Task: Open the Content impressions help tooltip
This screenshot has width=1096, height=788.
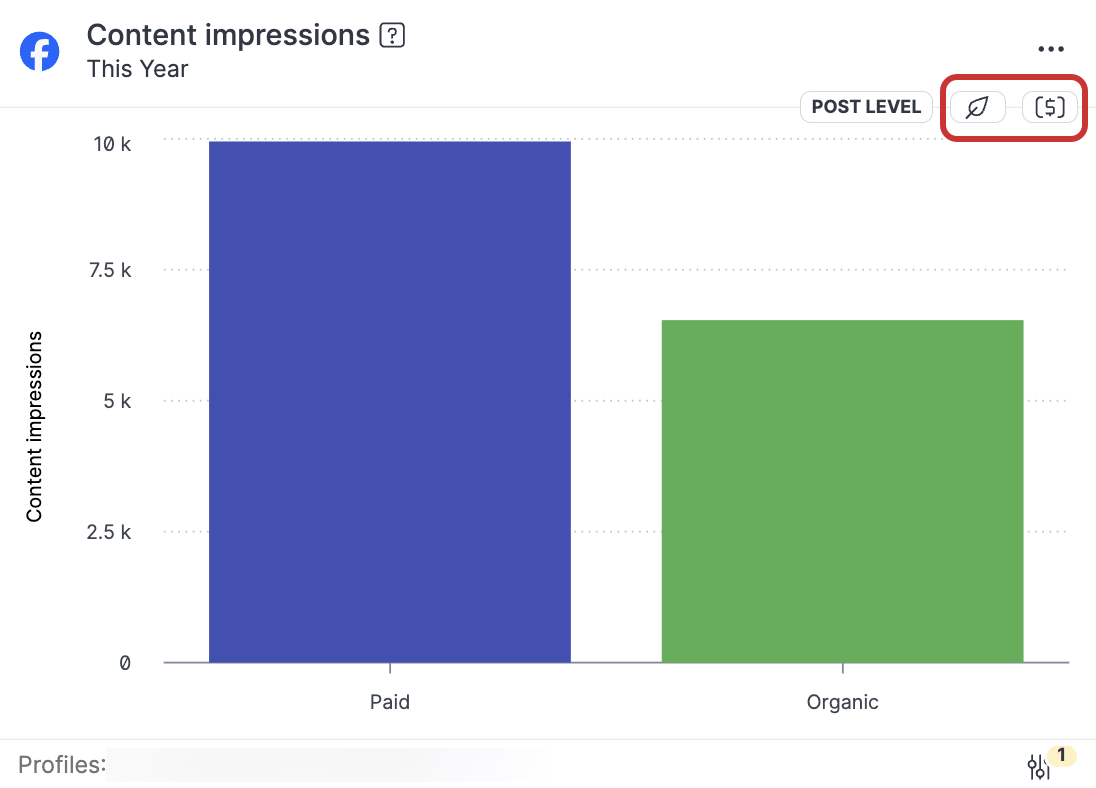Action: coord(392,34)
